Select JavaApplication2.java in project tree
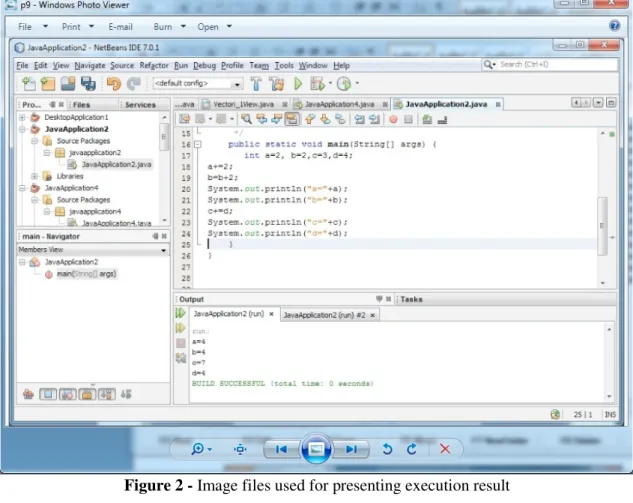 tap(116, 164)
